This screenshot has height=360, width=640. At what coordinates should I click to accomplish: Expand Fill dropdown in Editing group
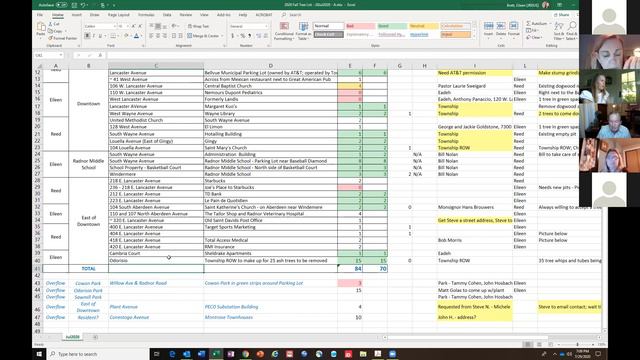pyautogui.click(x=538, y=31)
